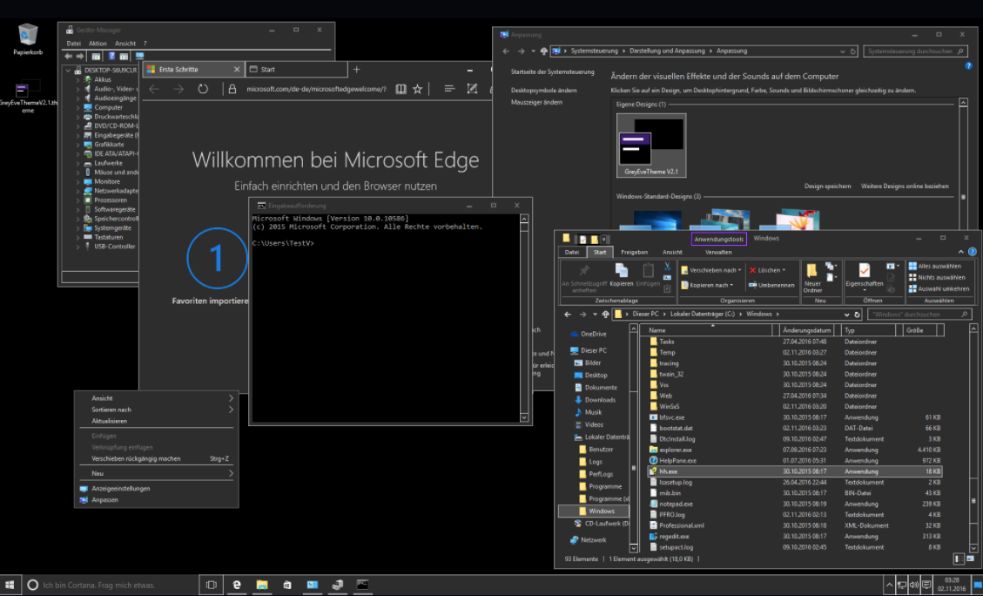Click the lock icon in Edge's address bar
983x596 pixels.
(x=232, y=87)
